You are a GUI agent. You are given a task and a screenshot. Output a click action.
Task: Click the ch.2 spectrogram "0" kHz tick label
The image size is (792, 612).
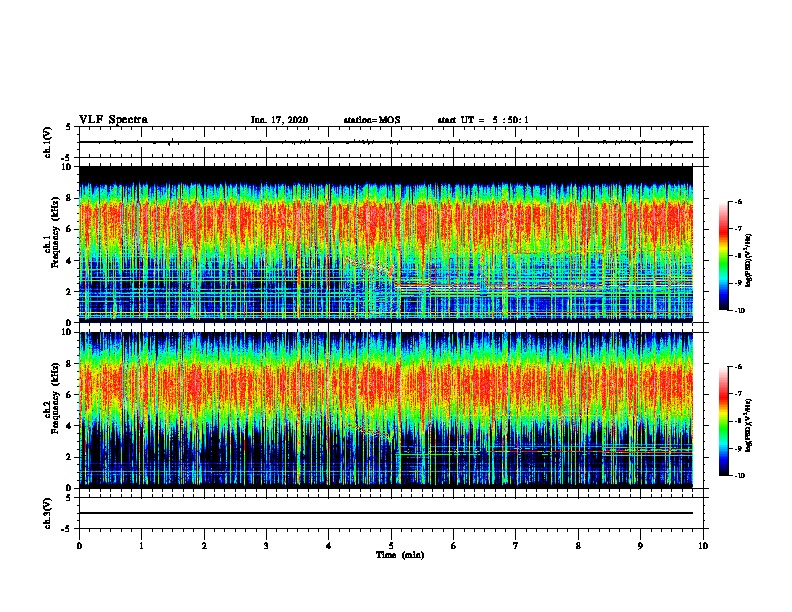70,488
